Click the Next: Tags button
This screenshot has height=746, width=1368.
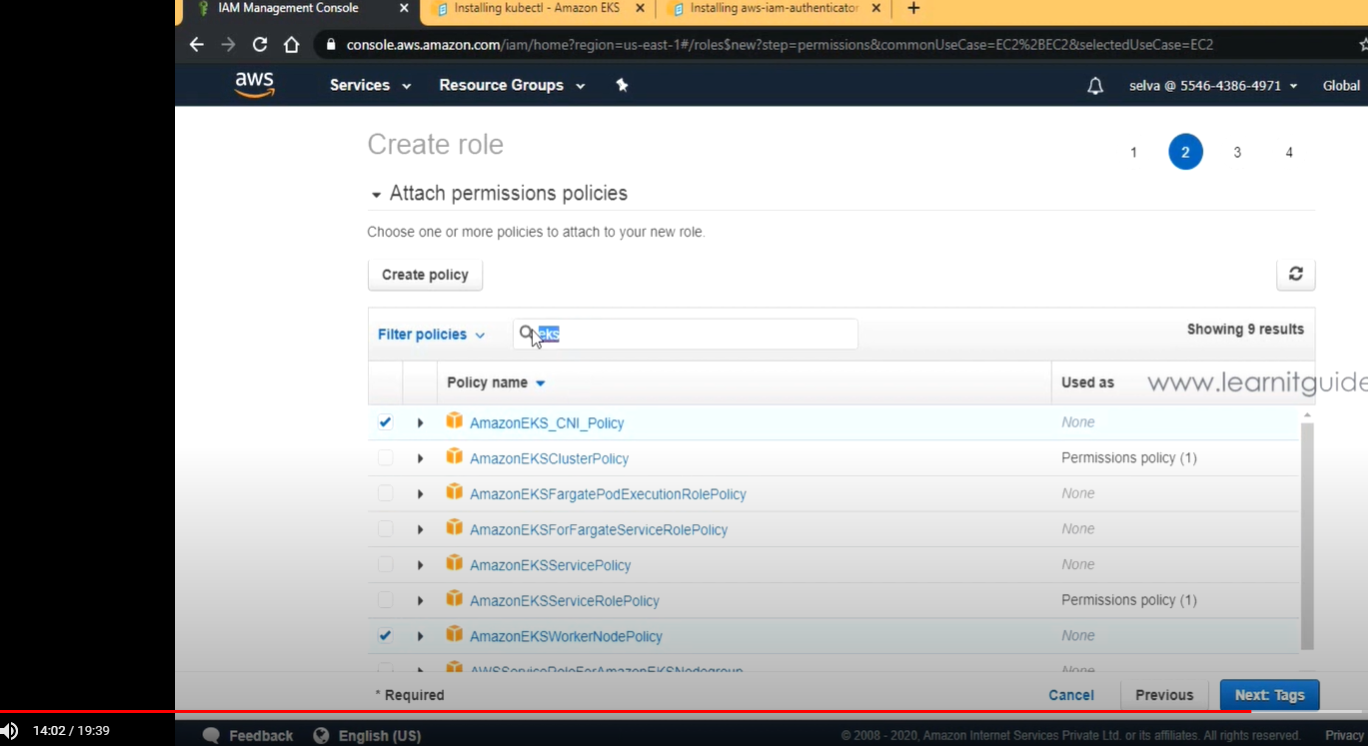[x=1269, y=695]
